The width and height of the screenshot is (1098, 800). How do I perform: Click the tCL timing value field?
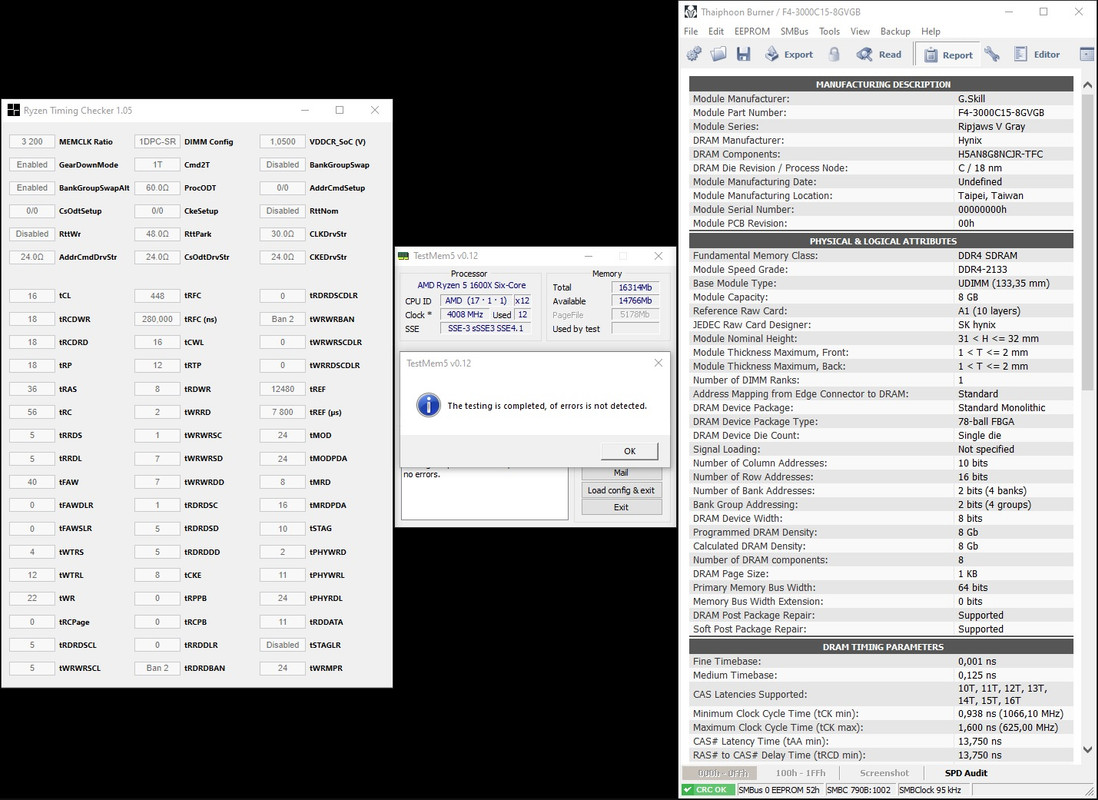[32, 296]
